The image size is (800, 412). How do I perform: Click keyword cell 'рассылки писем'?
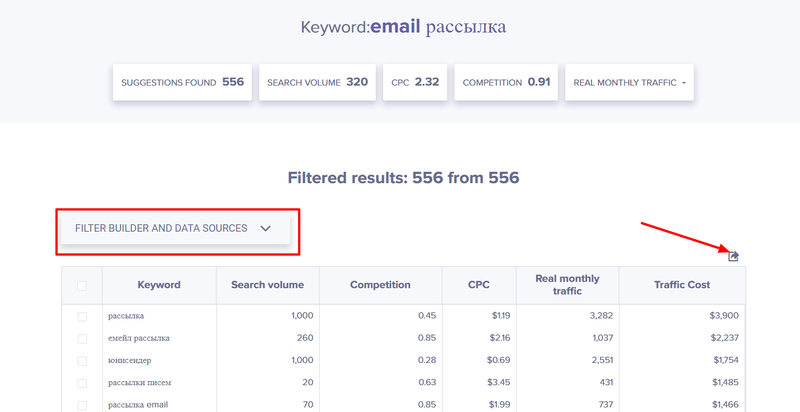139,382
